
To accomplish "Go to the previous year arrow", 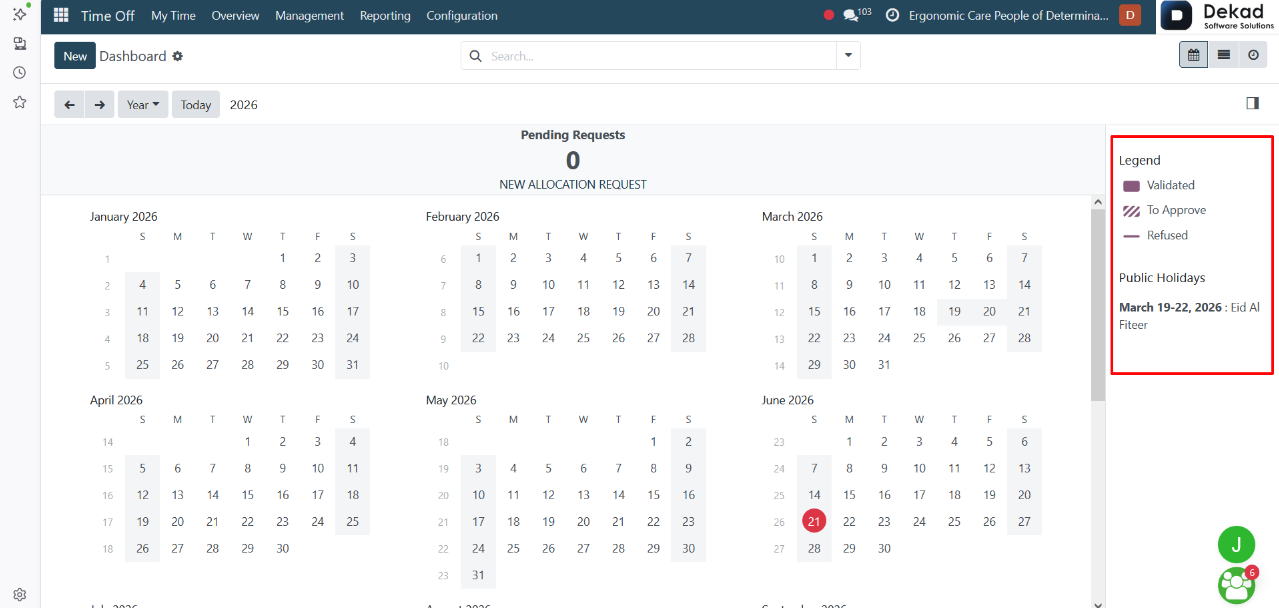I will point(69,105).
